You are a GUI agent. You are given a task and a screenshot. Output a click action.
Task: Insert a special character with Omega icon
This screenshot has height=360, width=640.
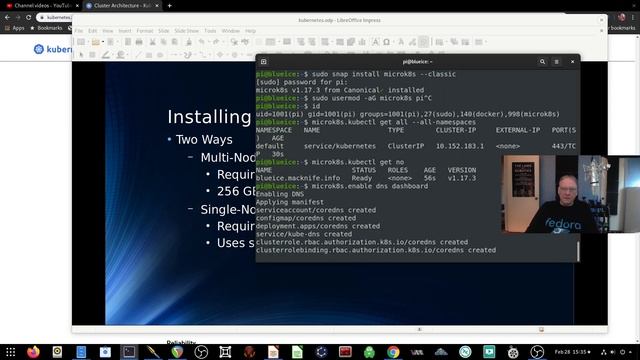(386, 42)
